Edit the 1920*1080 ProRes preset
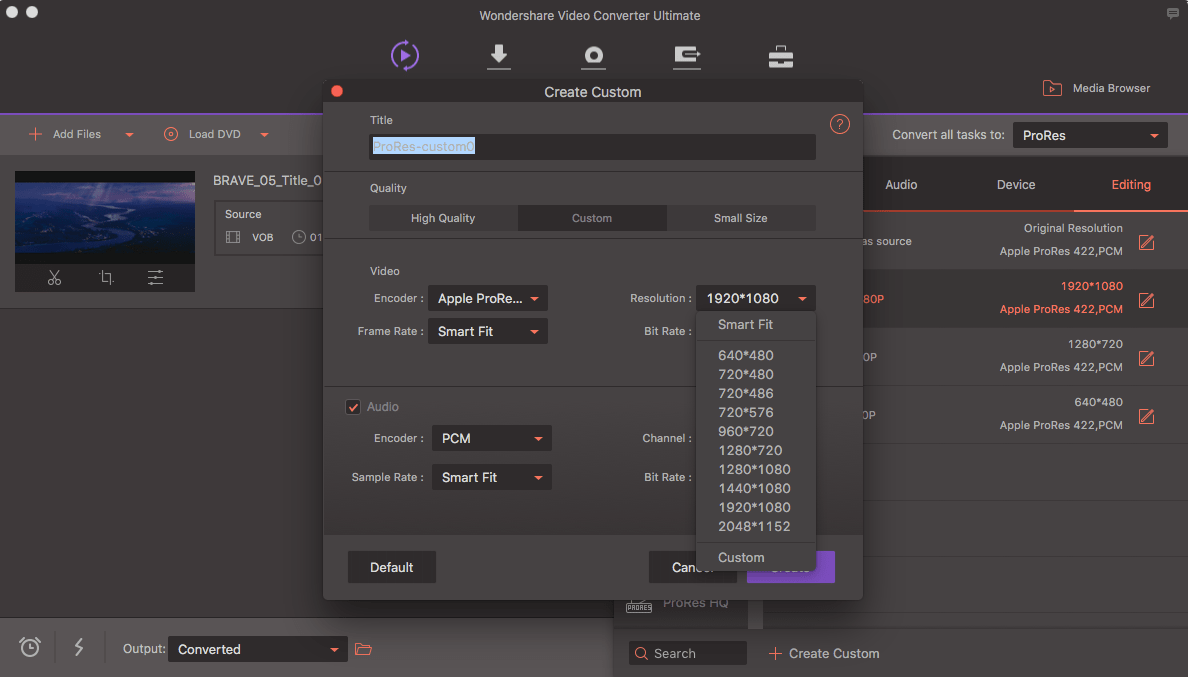The width and height of the screenshot is (1188, 677). click(x=1146, y=301)
